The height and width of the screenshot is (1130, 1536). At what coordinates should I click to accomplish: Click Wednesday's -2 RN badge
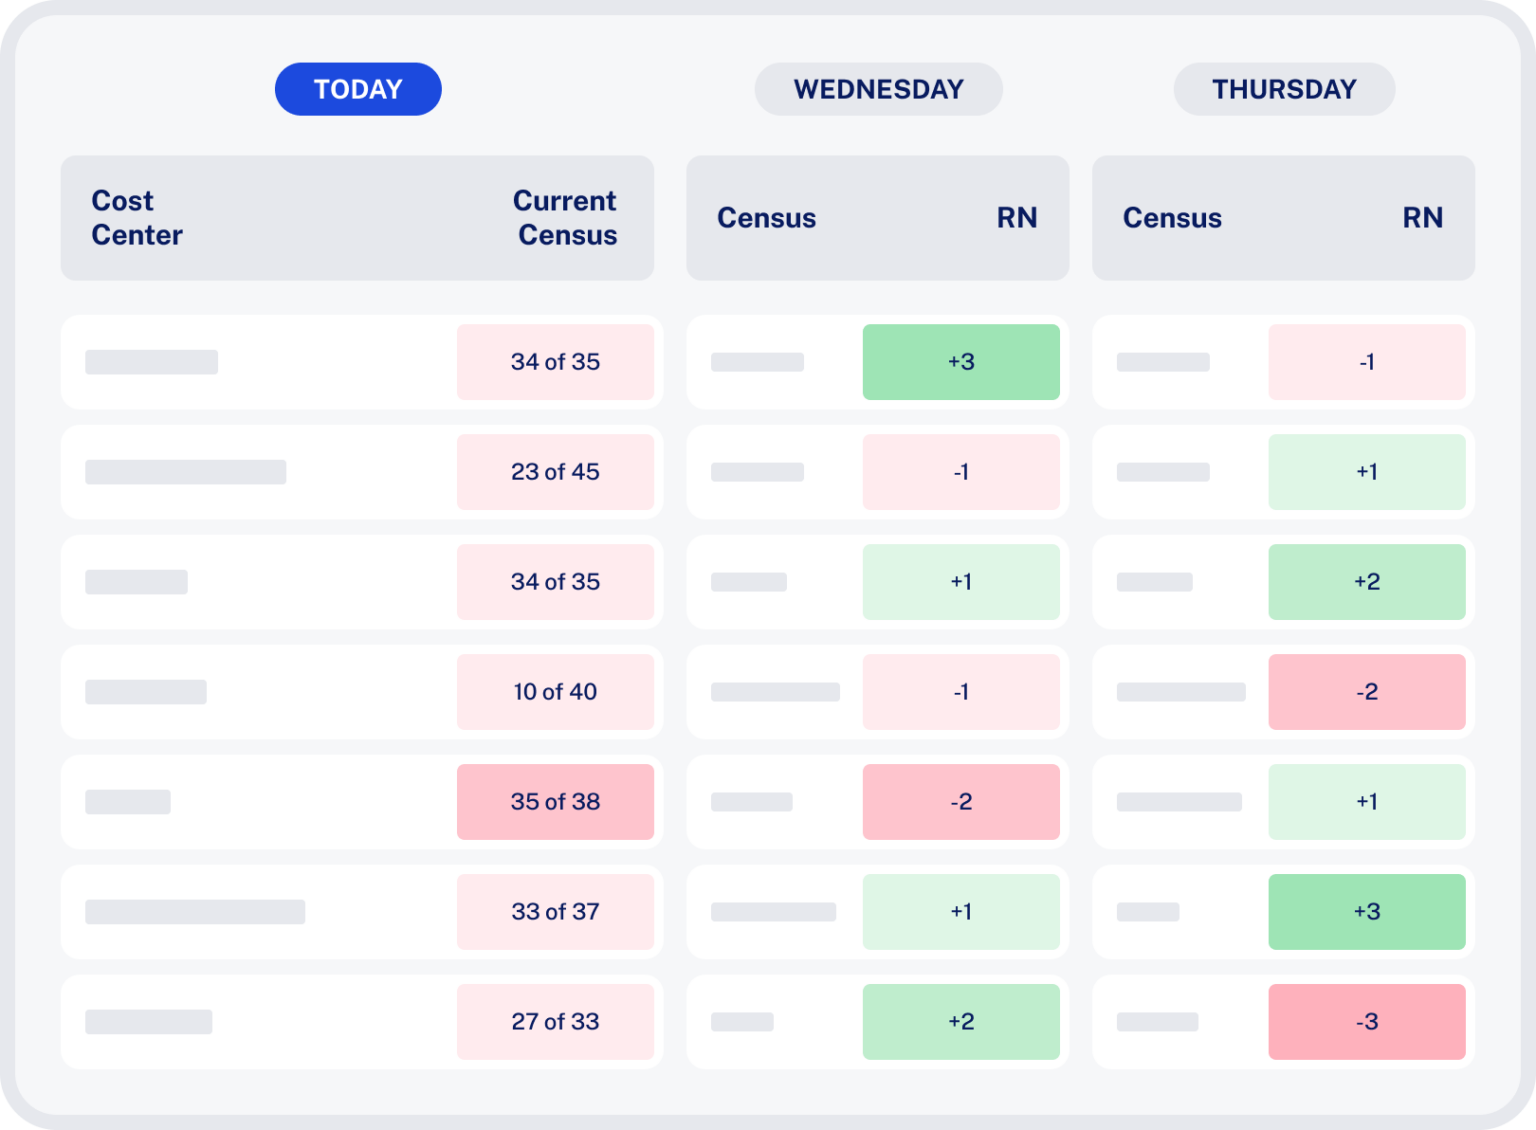pyautogui.click(x=961, y=801)
